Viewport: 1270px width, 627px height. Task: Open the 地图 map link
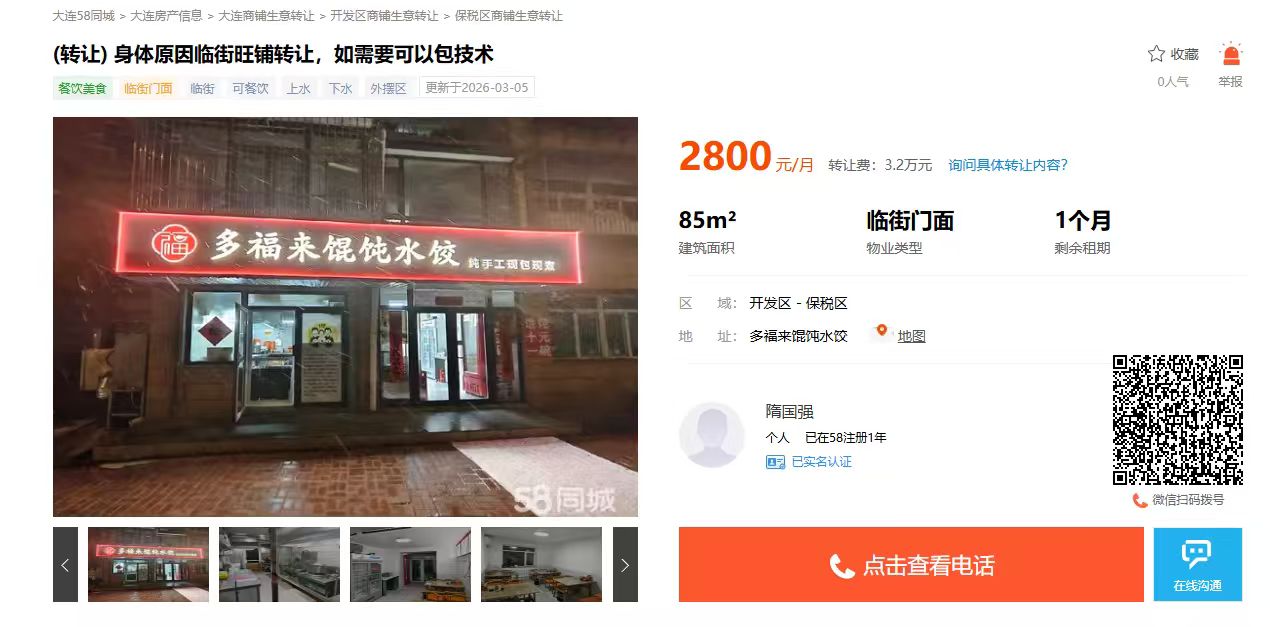tap(911, 336)
